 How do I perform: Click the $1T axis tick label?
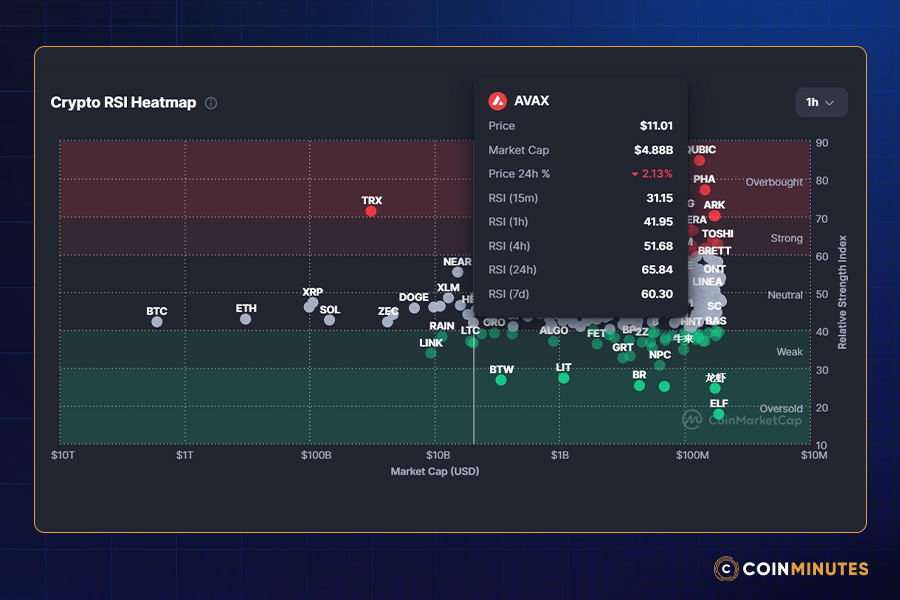(184, 455)
